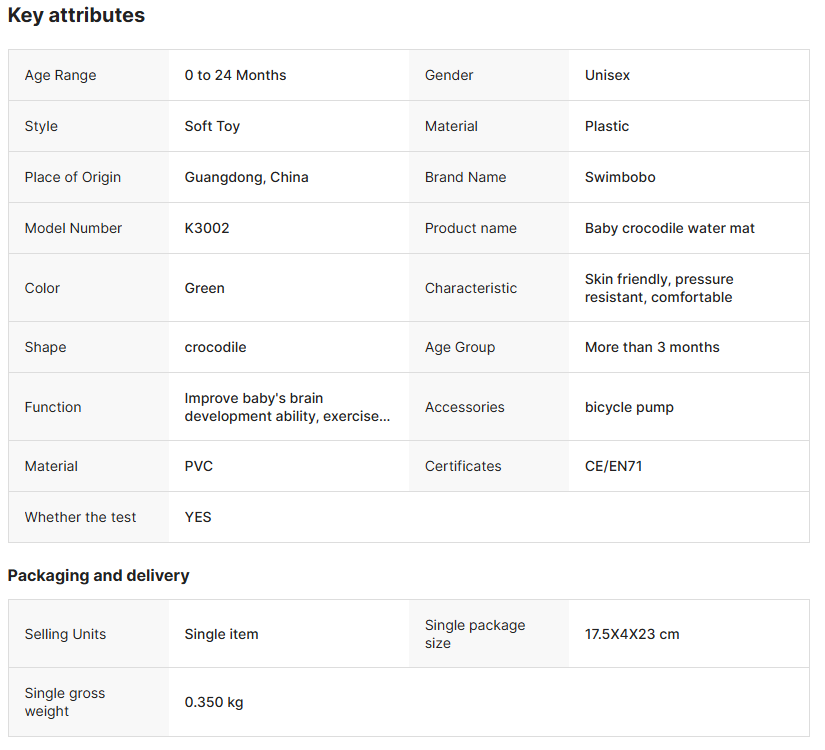Click the PVC material value

198,466
